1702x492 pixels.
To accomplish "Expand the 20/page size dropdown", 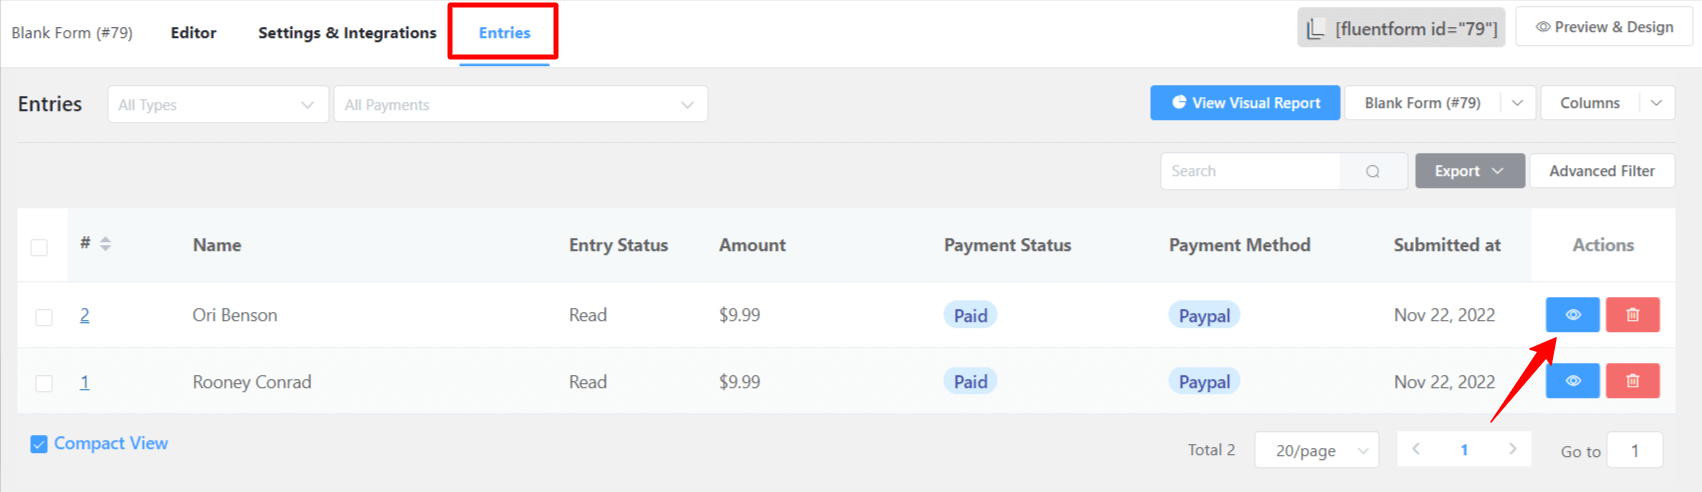I will [1316, 450].
